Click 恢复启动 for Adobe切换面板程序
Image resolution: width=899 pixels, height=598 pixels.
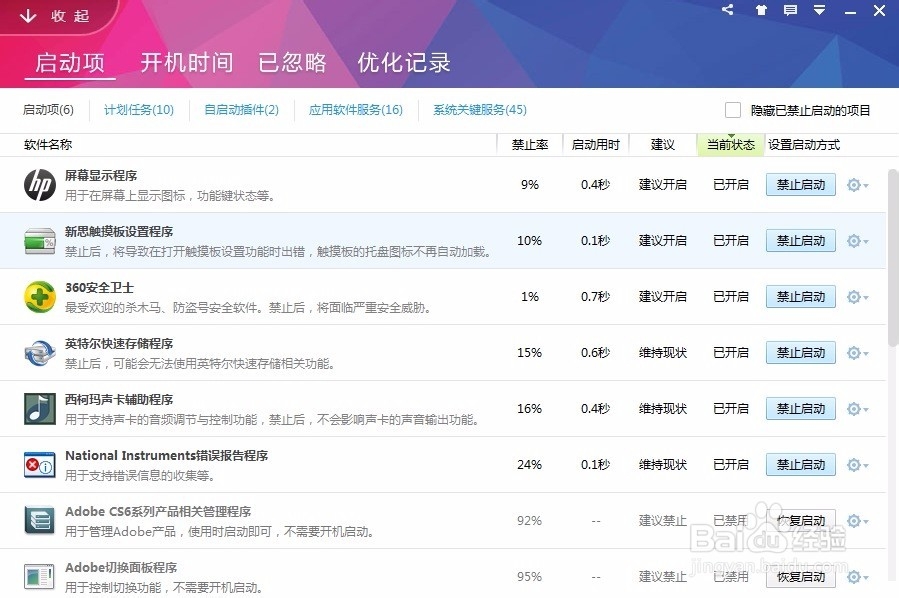click(800, 577)
